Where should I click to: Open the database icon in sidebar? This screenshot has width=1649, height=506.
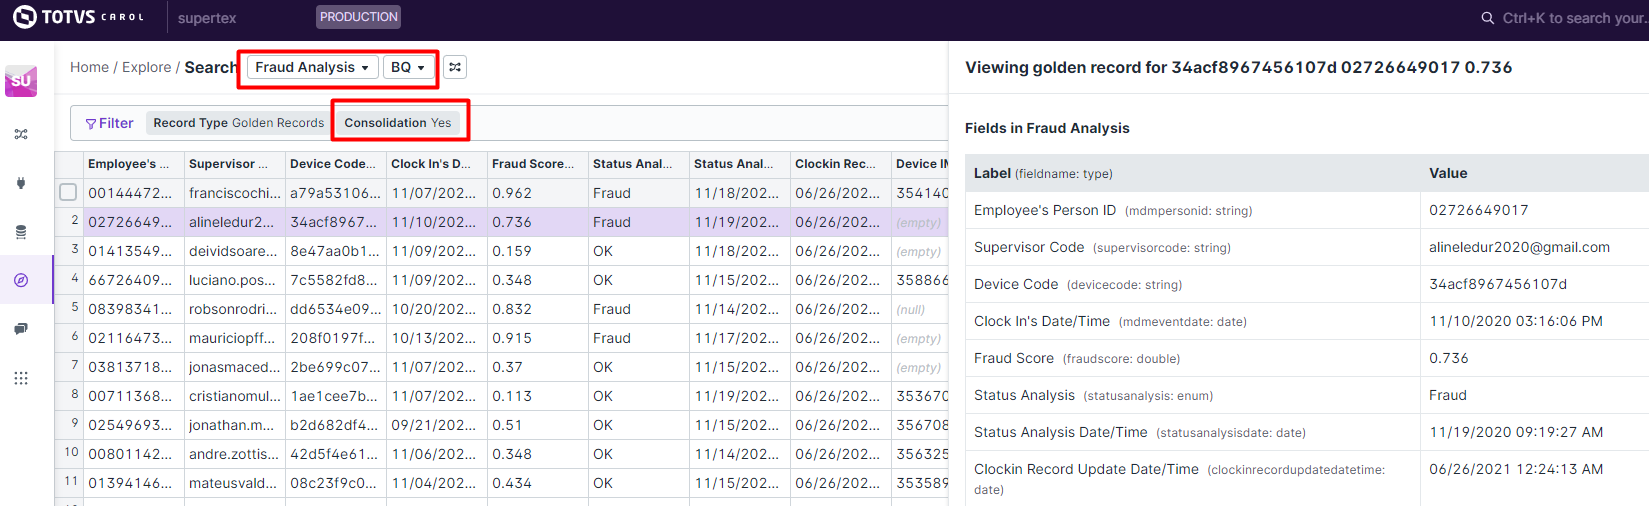21,232
